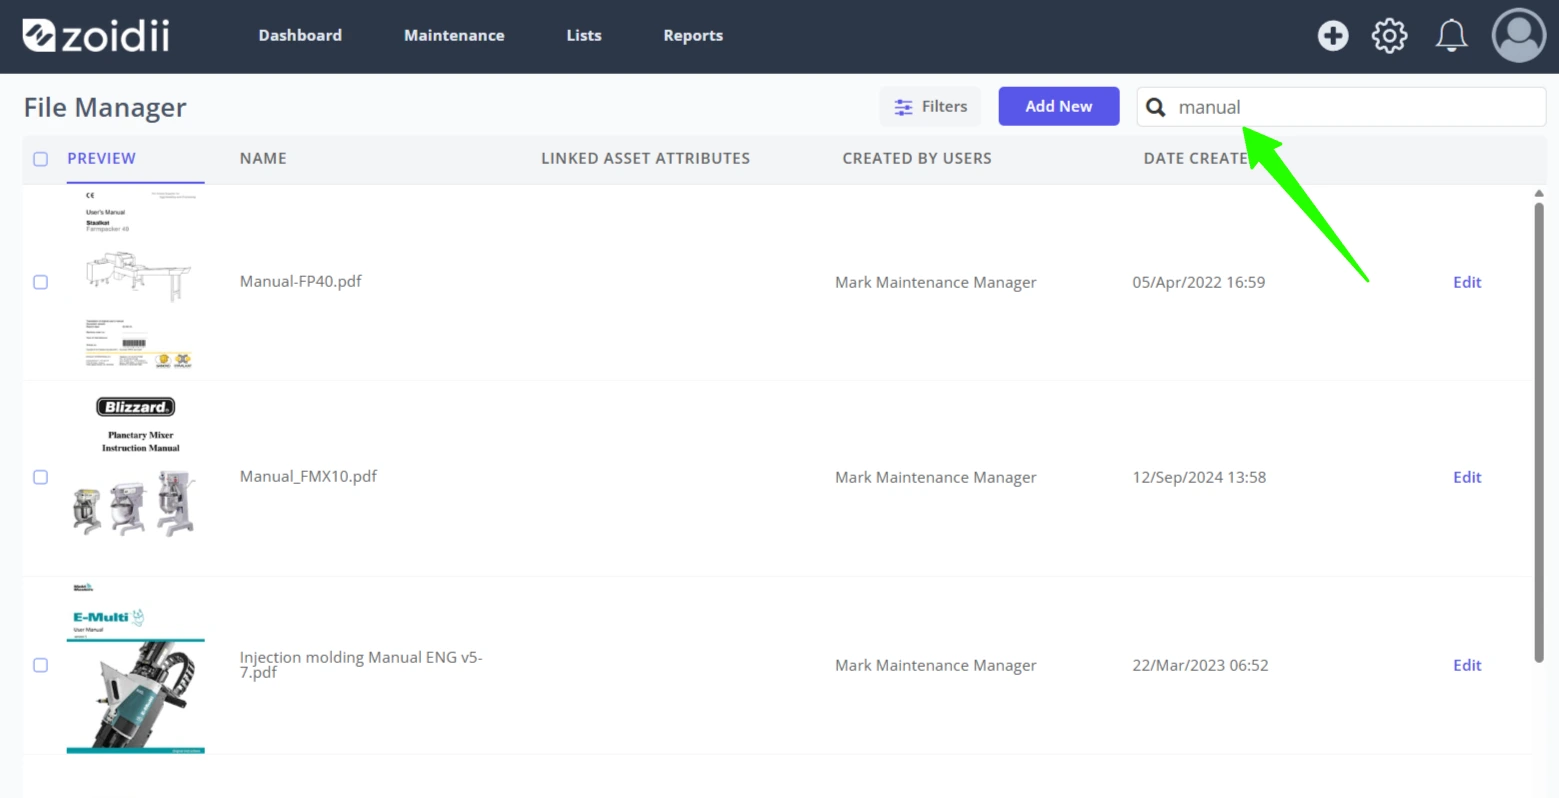
Task: Open the Lists menu
Action: click(x=584, y=35)
